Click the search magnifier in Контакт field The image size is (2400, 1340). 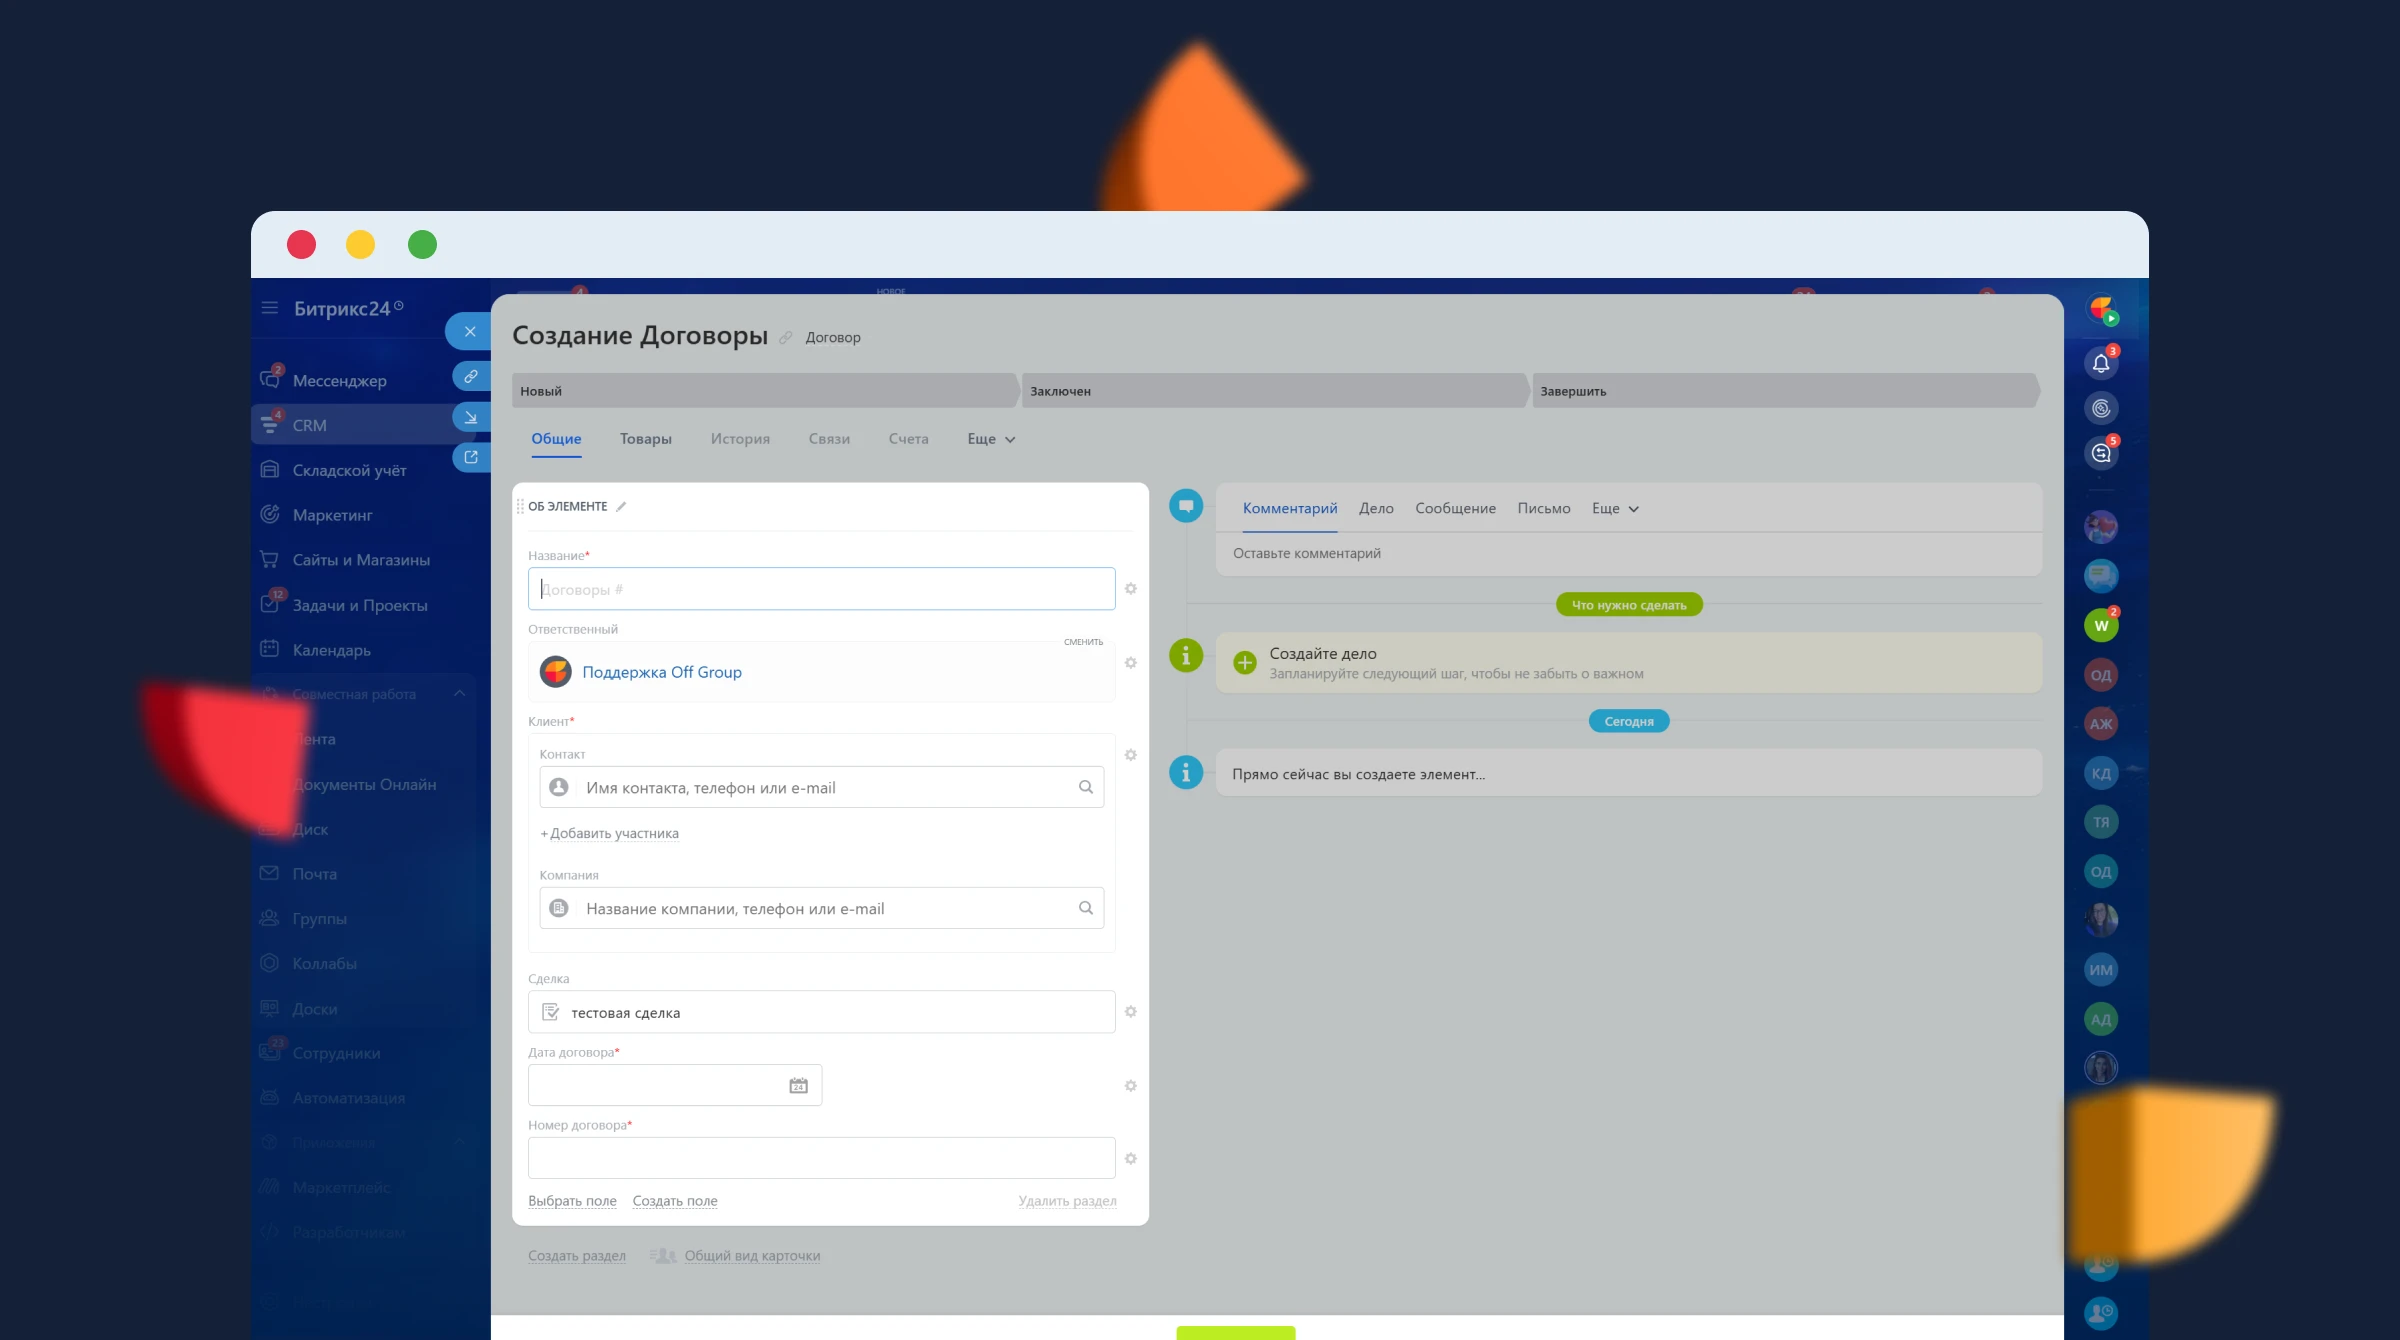[1086, 788]
